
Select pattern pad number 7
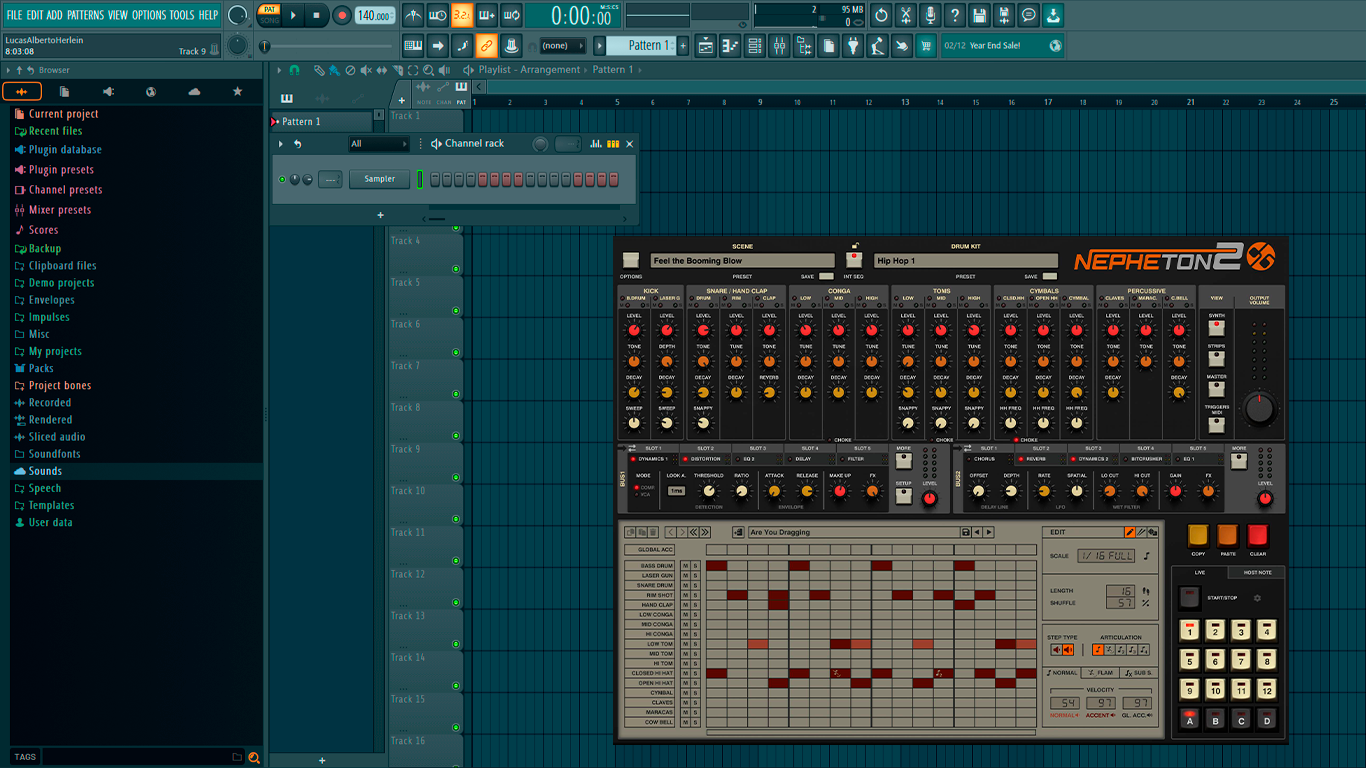[x=1241, y=660]
